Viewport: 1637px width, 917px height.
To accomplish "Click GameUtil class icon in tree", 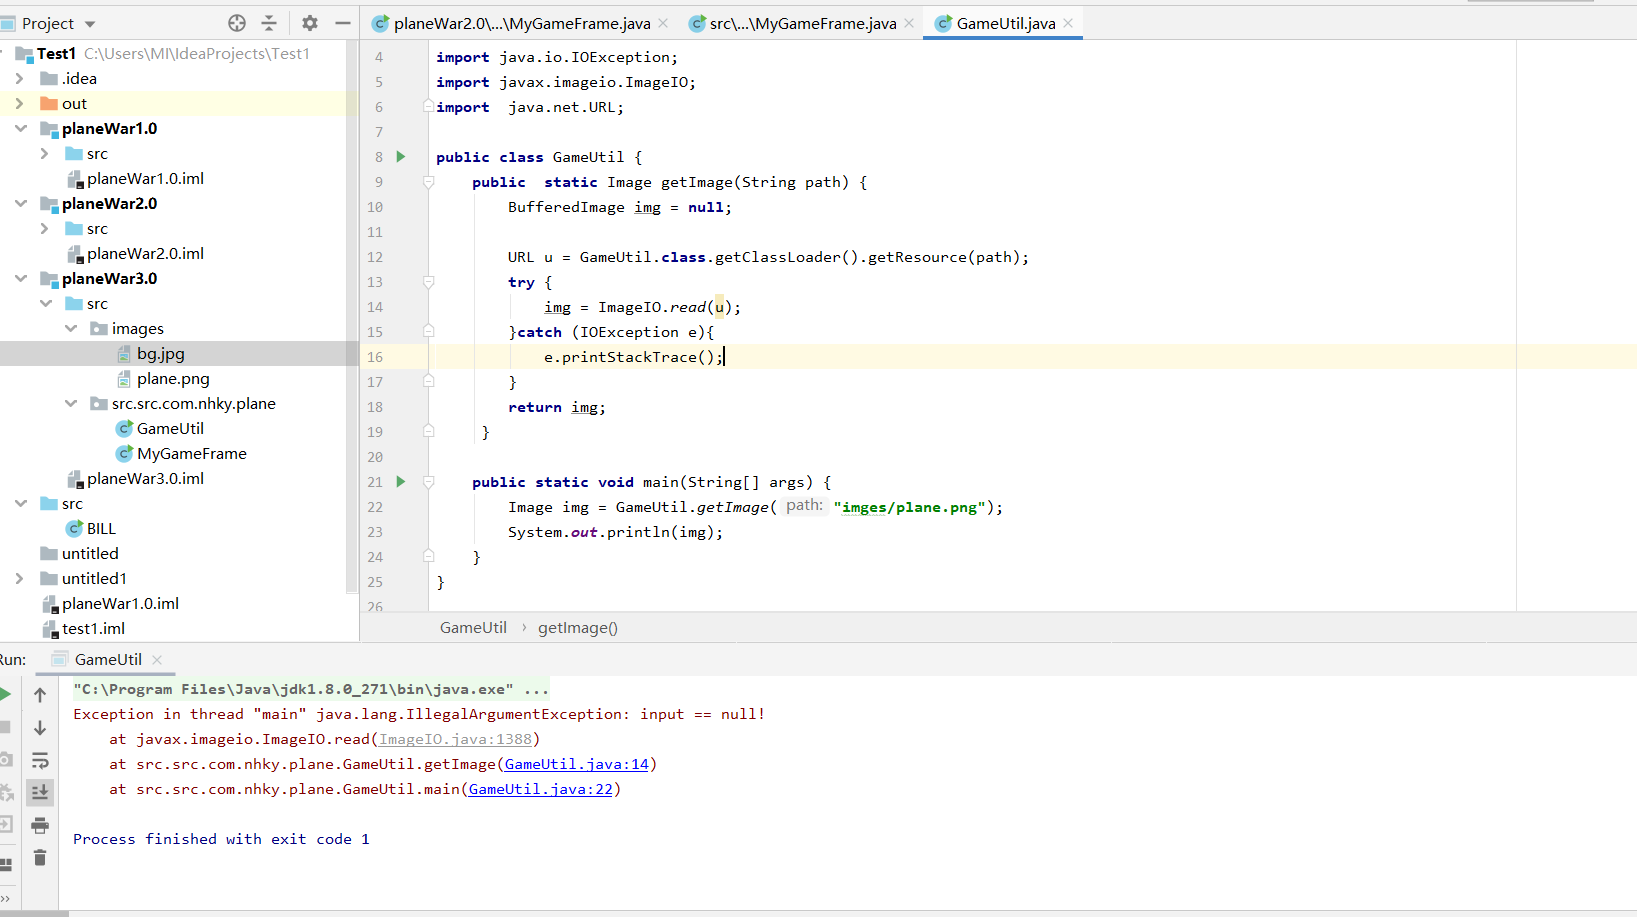I will tap(124, 429).
